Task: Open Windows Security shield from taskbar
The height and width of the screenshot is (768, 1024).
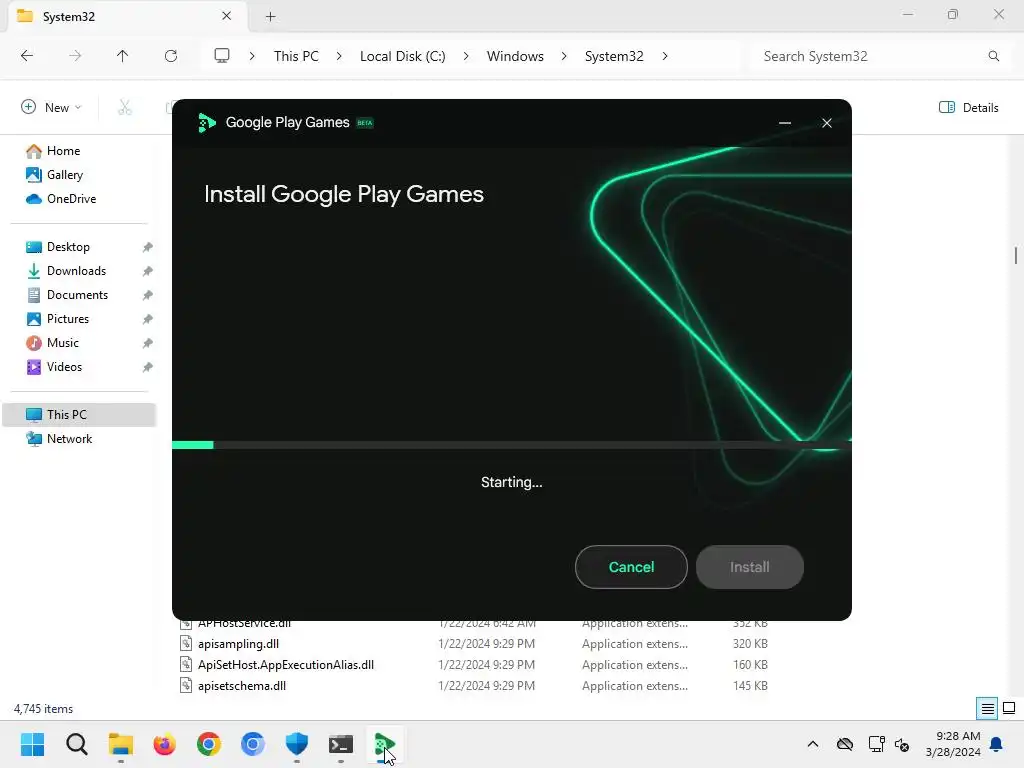Action: (x=296, y=744)
